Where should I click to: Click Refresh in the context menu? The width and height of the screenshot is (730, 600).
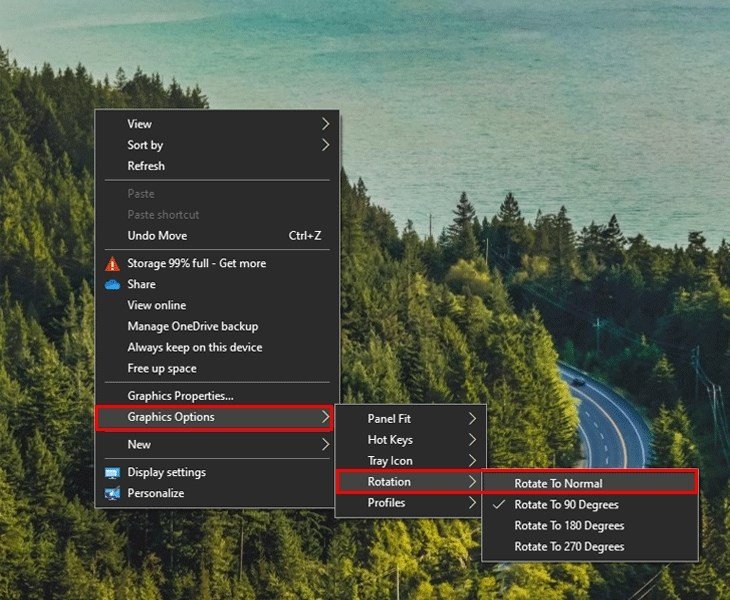click(146, 166)
